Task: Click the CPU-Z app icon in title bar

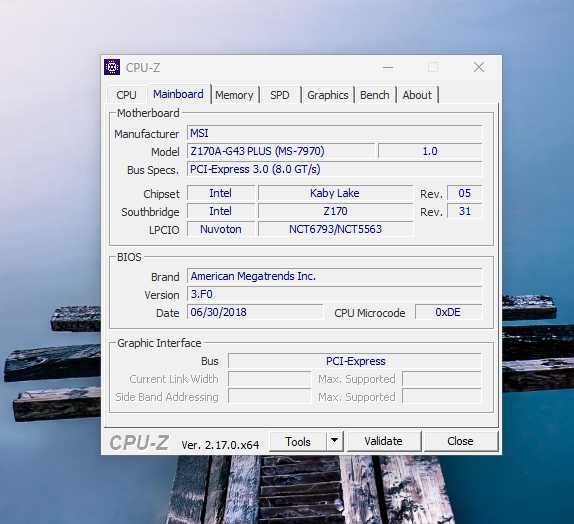Action: click(112, 67)
